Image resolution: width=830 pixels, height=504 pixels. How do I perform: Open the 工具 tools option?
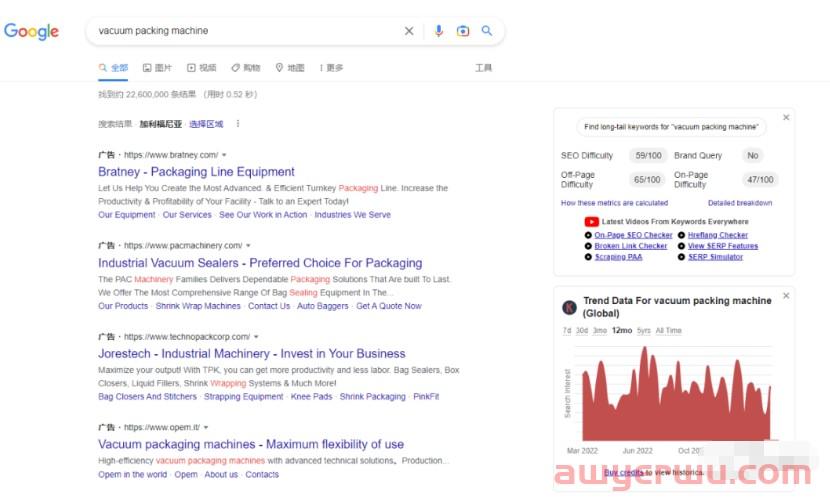click(483, 68)
